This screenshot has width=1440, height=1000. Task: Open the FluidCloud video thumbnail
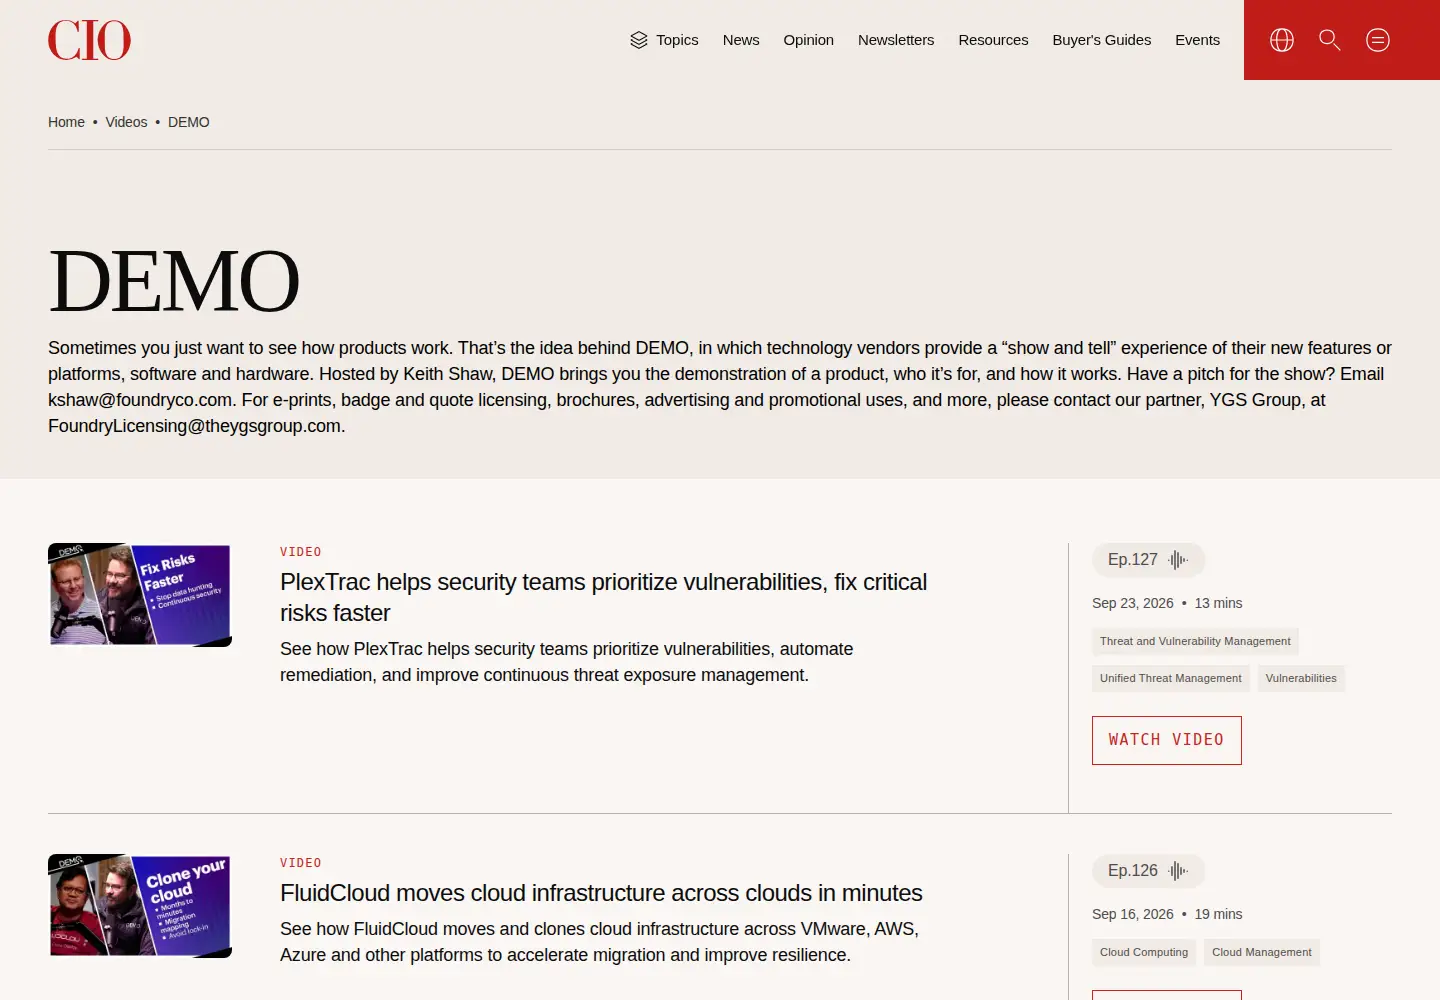pyautogui.click(x=140, y=906)
